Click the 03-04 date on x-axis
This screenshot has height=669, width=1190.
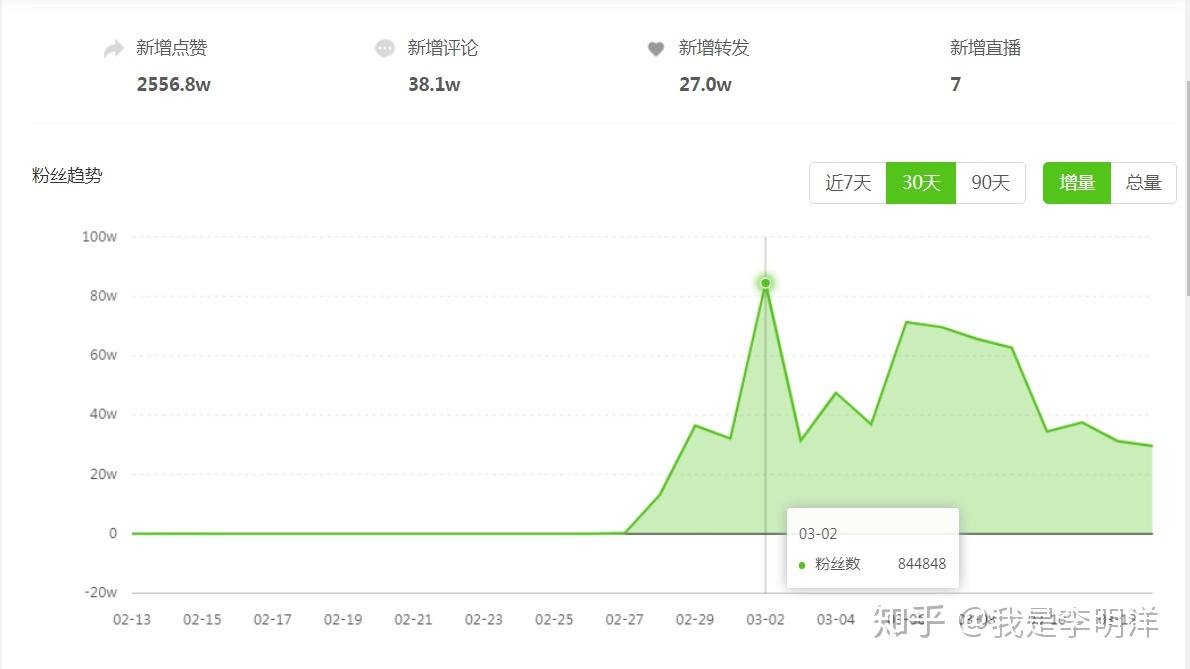point(836,620)
